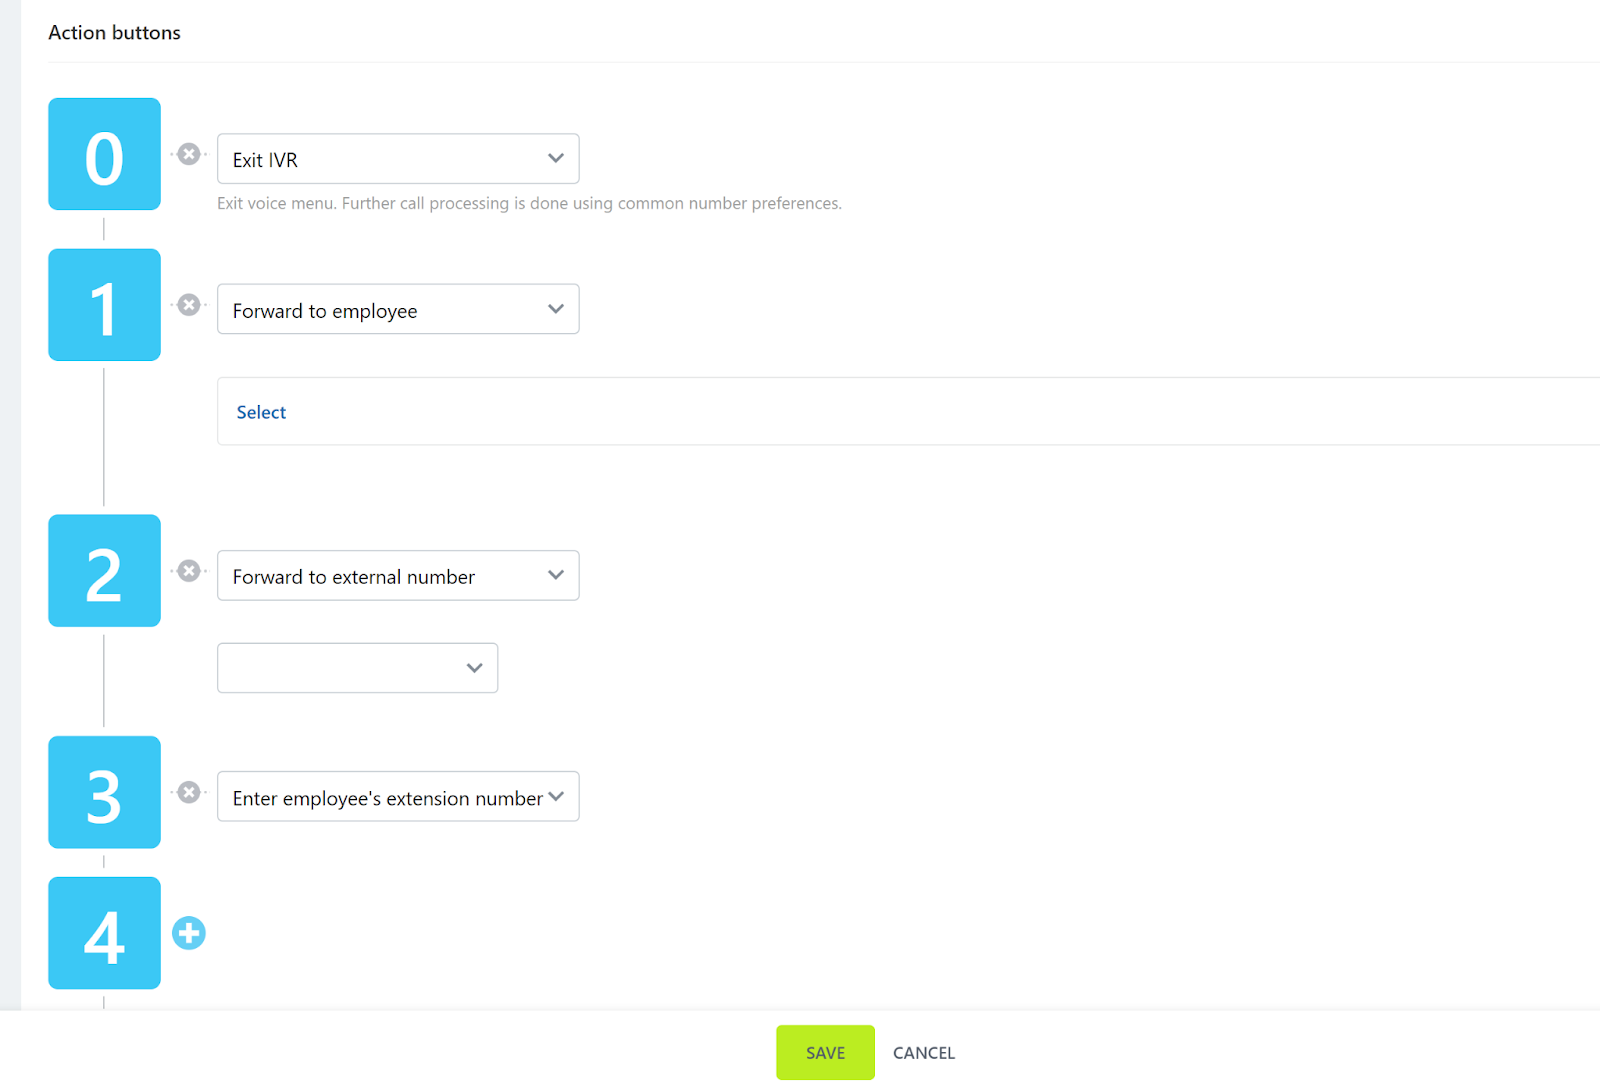
Task: Open the Exit IVR dropdown
Action: coord(398,159)
